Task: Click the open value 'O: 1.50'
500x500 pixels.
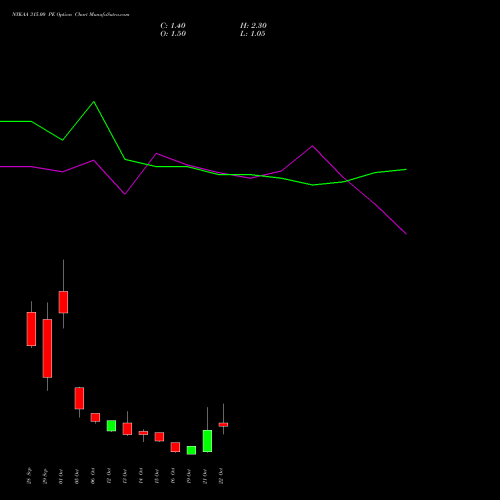Action: (173, 34)
